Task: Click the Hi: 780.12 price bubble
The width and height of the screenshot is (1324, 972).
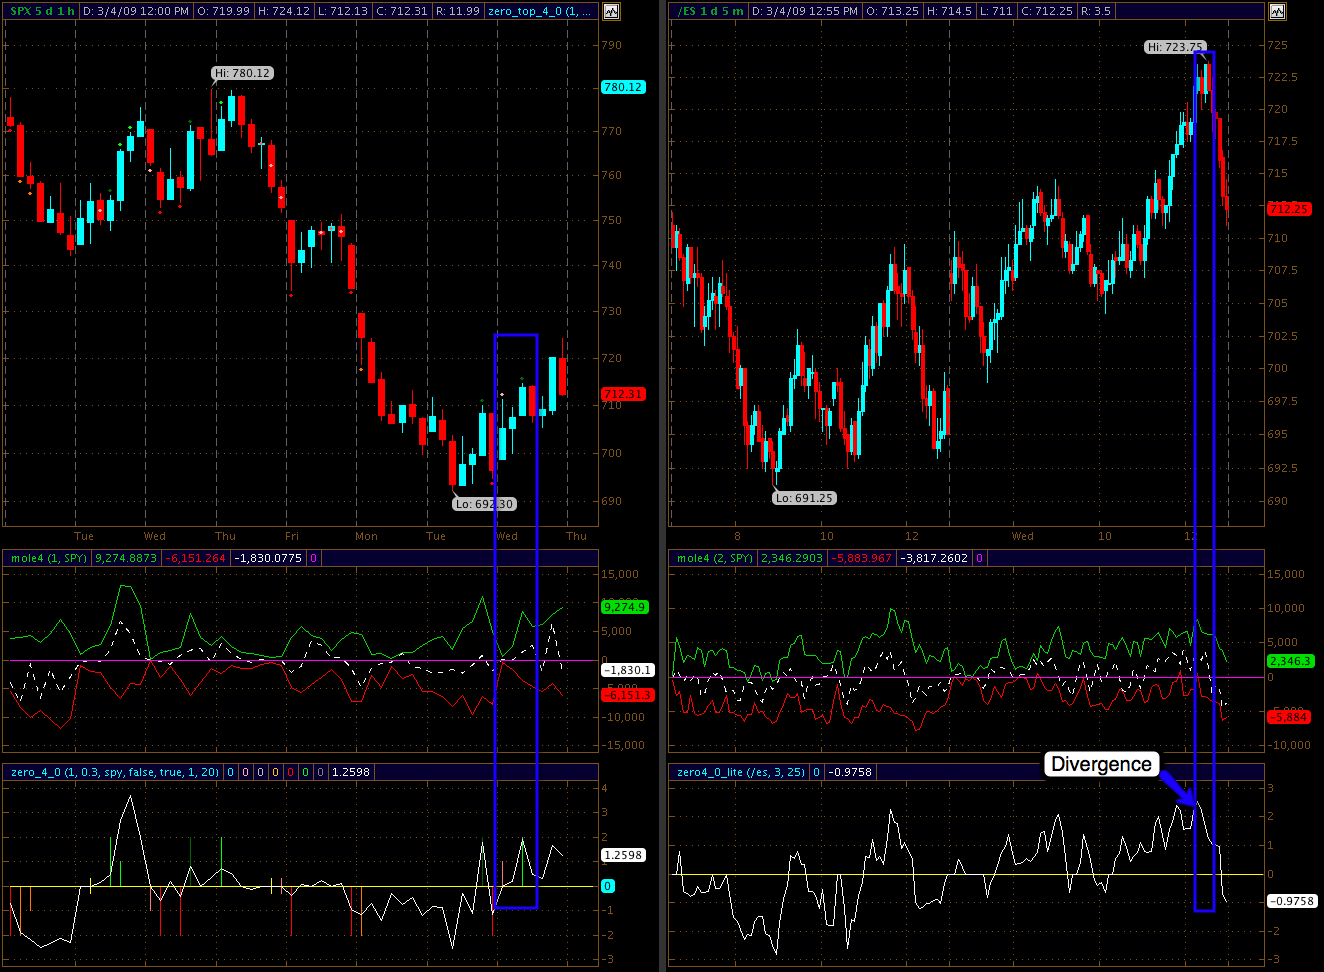Action: point(242,73)
